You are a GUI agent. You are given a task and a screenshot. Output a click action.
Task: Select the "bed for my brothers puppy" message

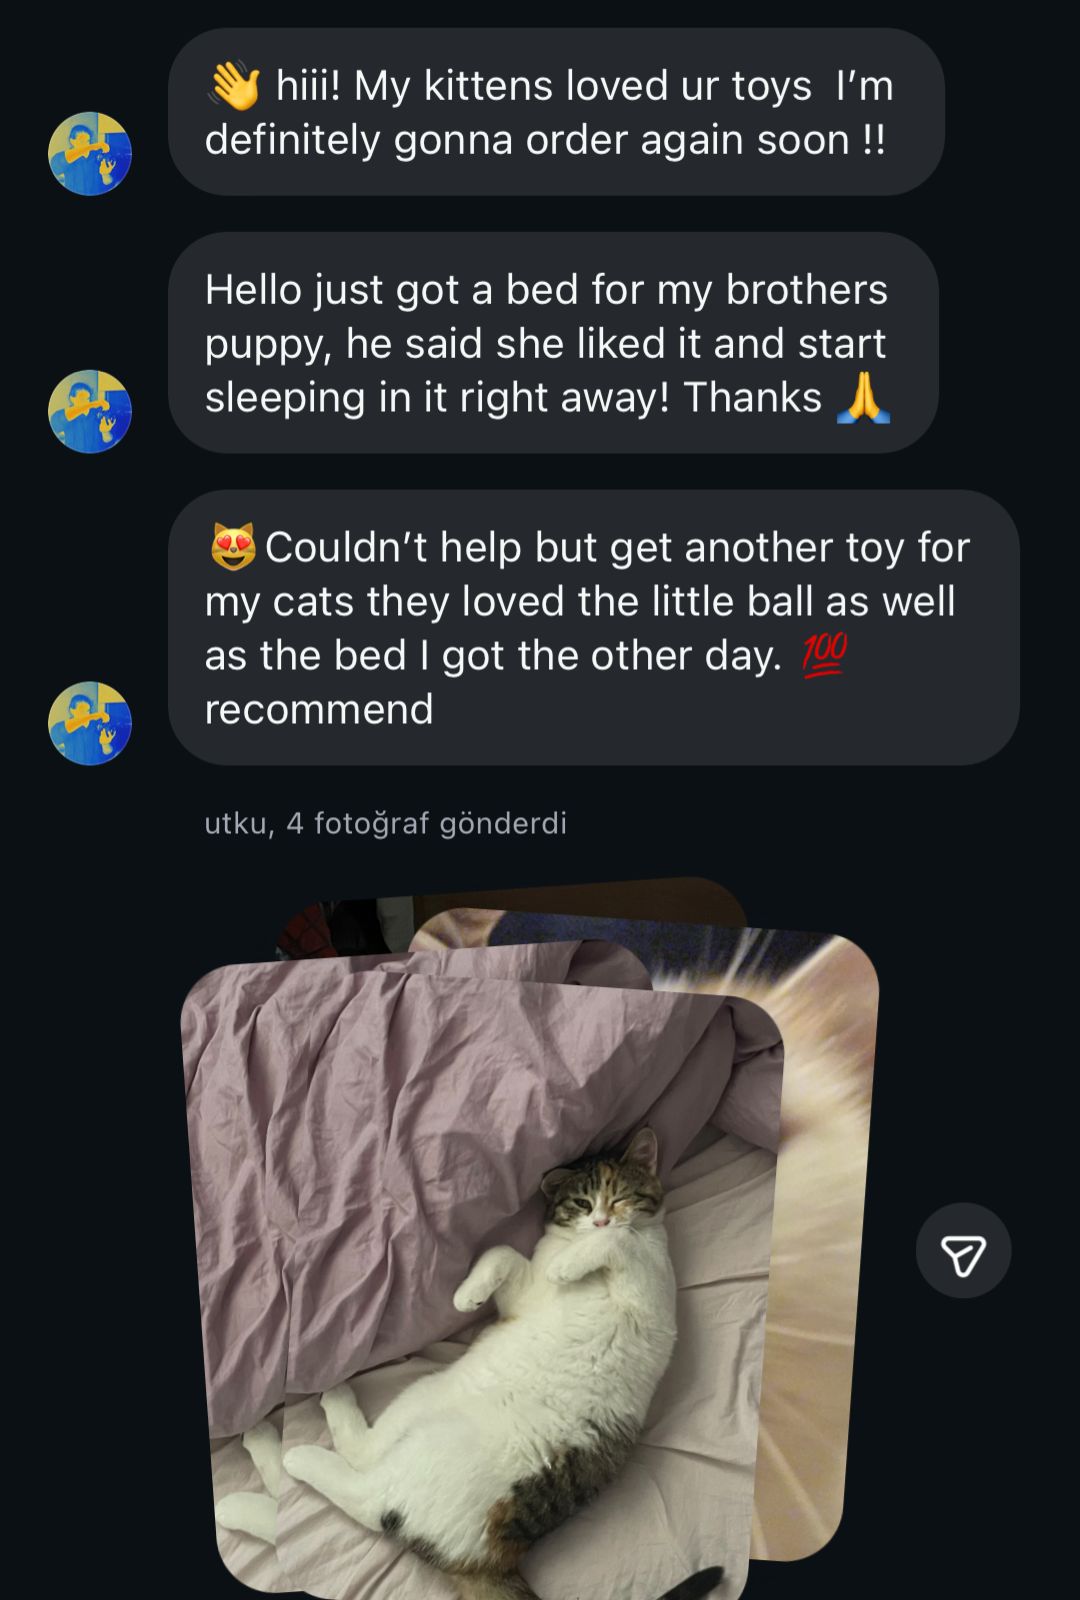coord(552,343)
